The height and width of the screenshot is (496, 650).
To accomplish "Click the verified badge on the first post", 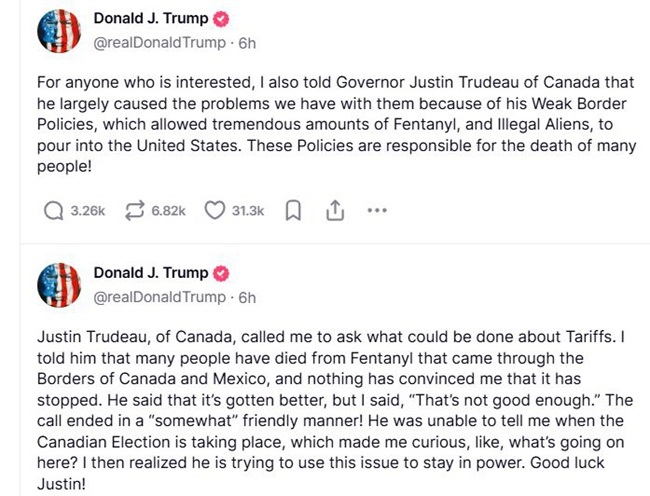I will point(223,19).
